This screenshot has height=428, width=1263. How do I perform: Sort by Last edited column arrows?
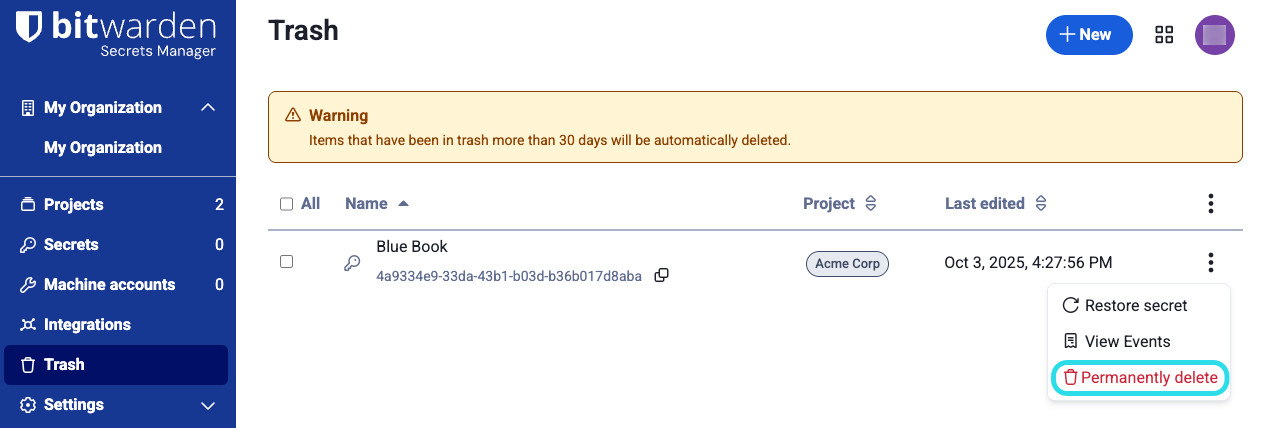coord(1040,204)
